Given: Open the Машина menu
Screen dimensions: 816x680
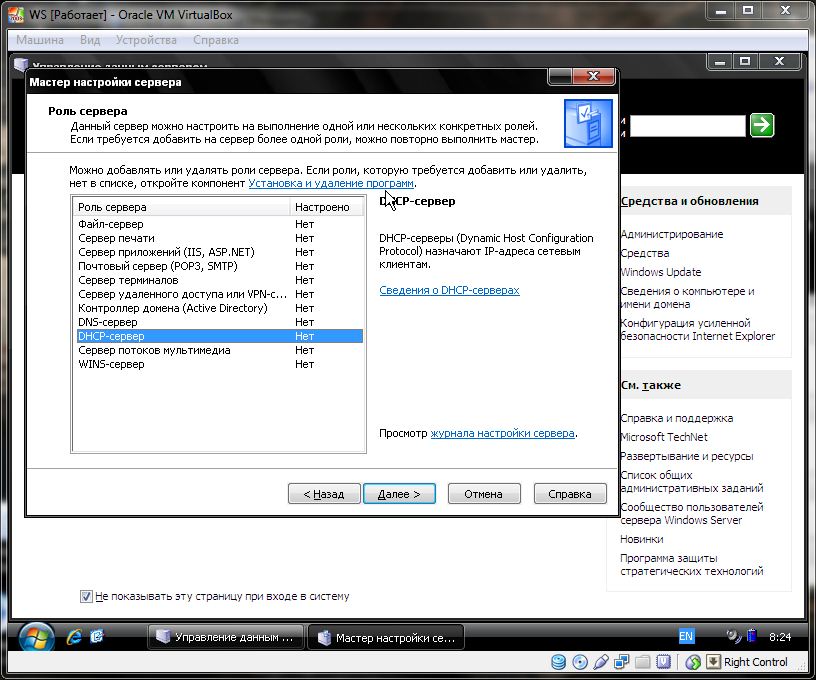Looking at the screenshot, I should (40, 40).
